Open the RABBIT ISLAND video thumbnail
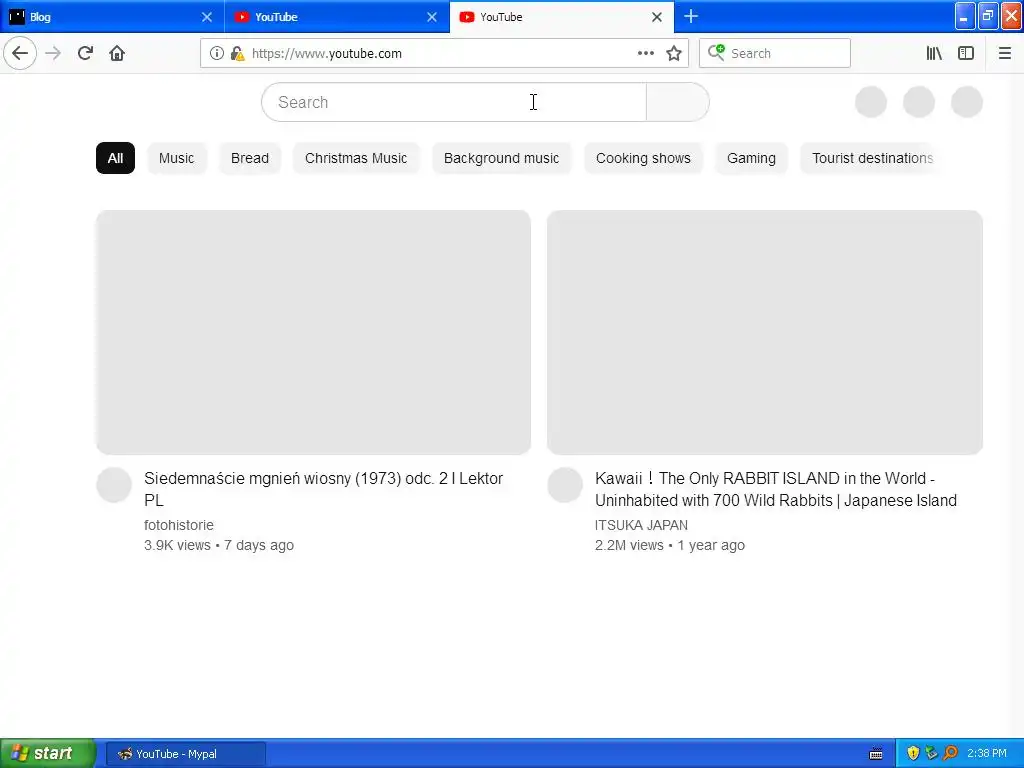 pyautogui.click(x=765, y=332)
